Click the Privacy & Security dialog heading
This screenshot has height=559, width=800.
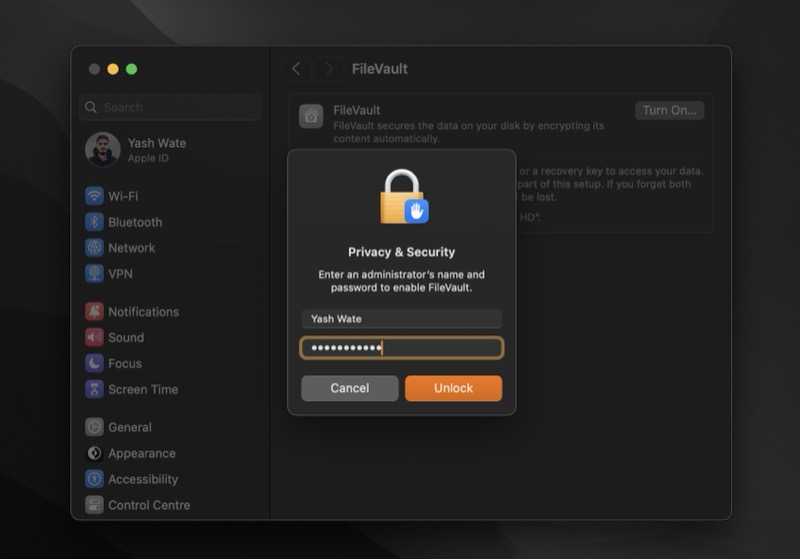point(402,252)
